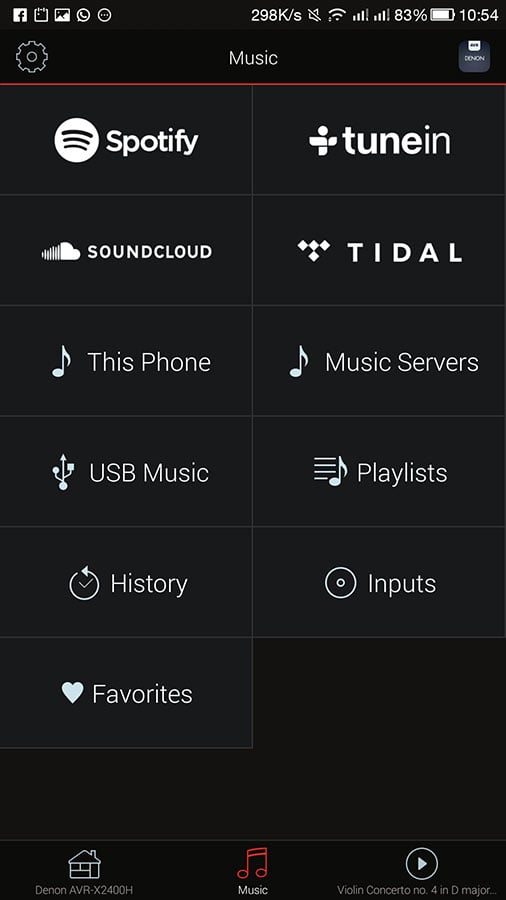
Task: Tap the WhatsApp status bar icon
Action: tap(83, 15)
